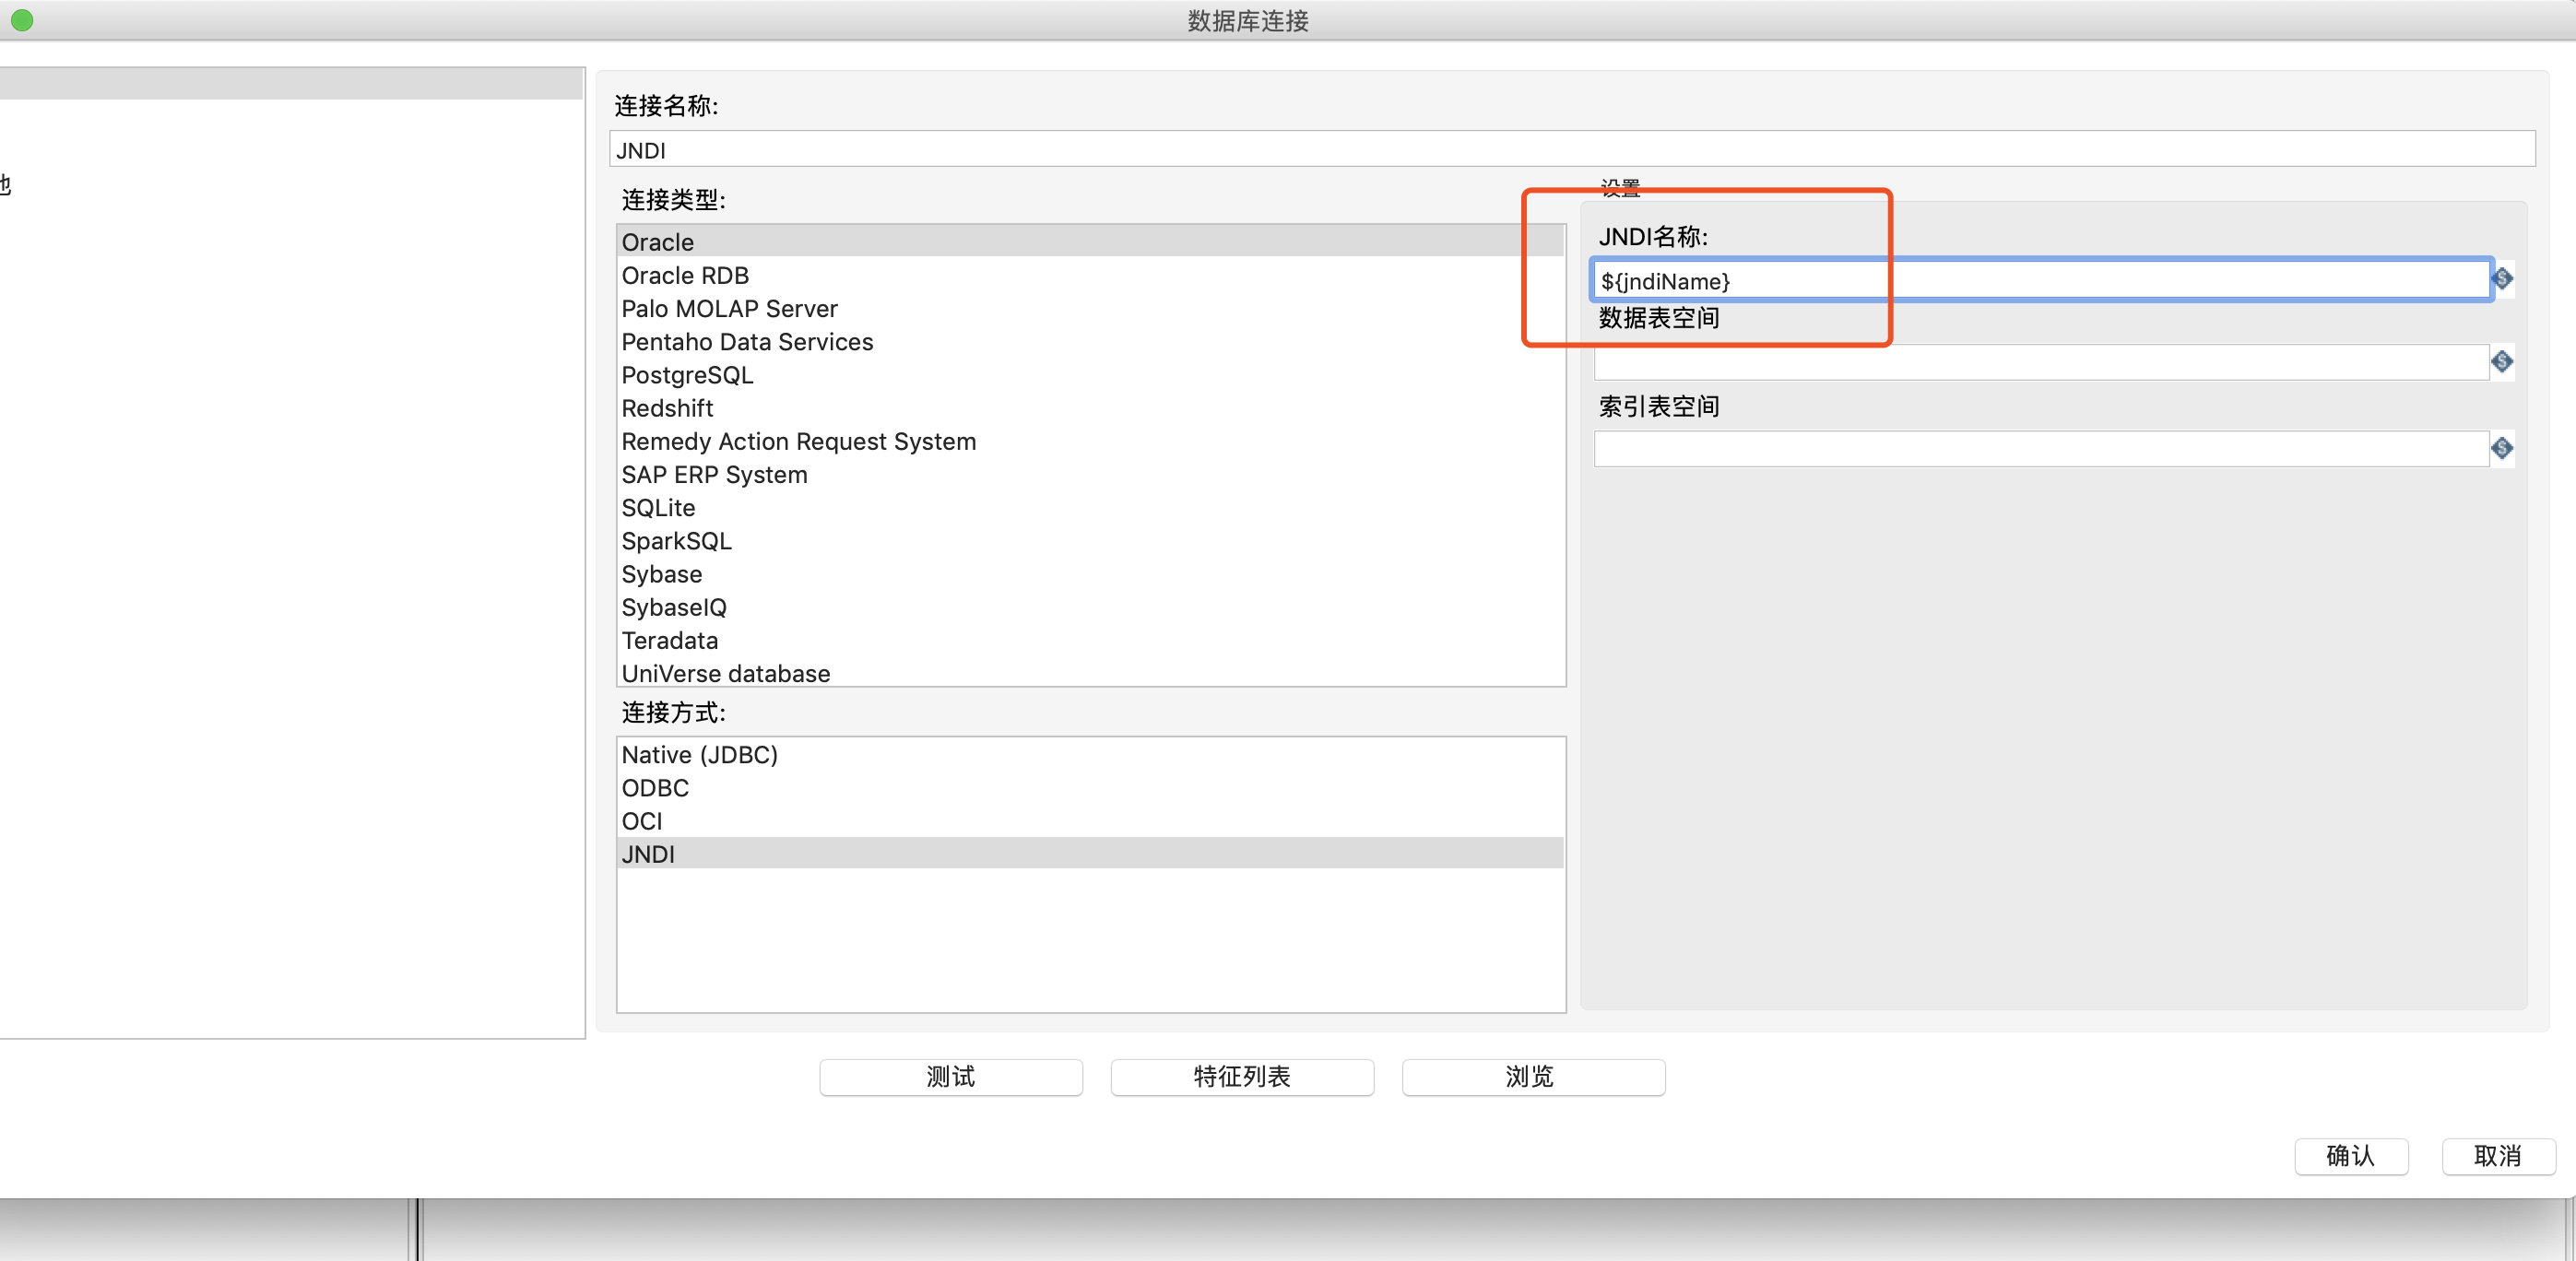This screenshot has height=1261, width=2576.
Task: Choose SQLite connection type
Action: coord(658,508)
